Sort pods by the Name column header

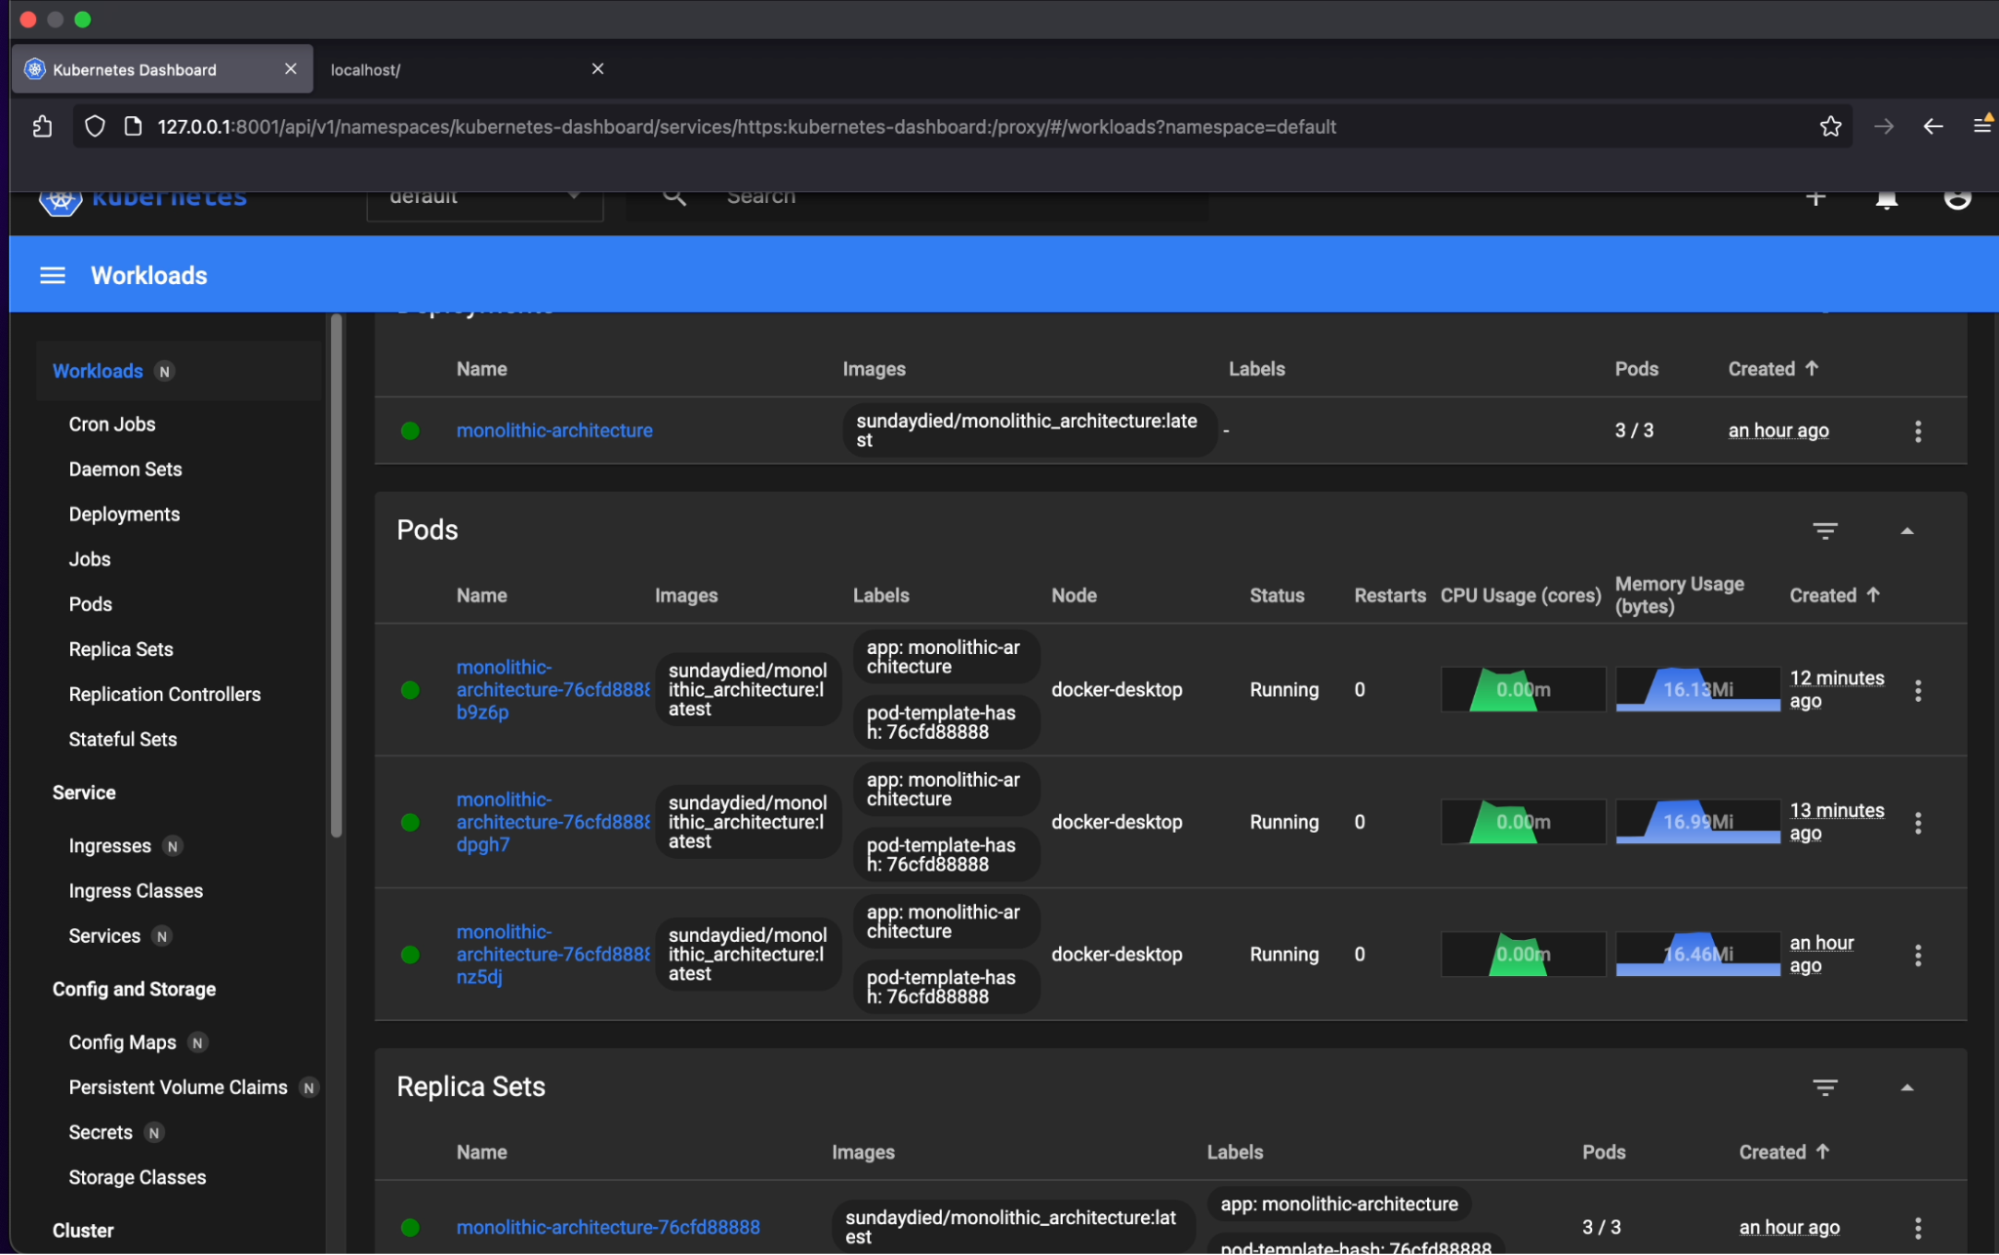coord(482,595)
